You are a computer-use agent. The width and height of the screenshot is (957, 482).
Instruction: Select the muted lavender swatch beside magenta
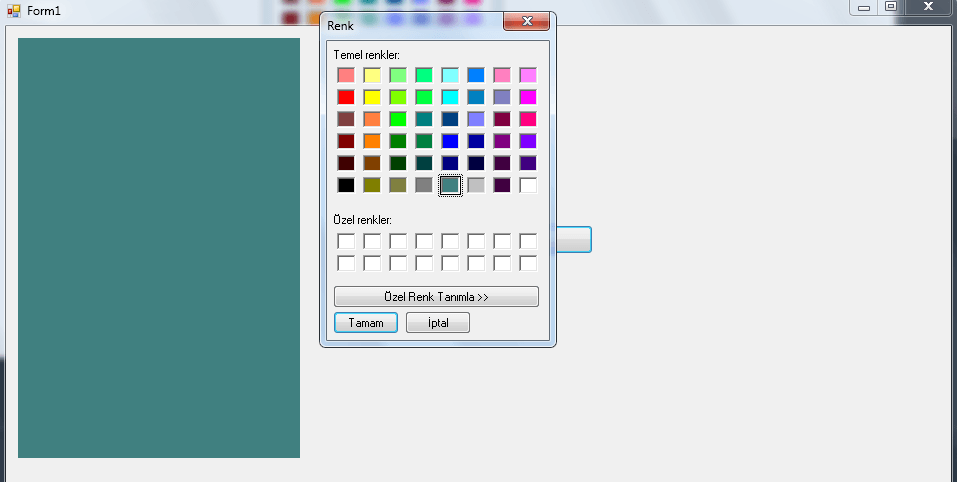pos(502,97)
